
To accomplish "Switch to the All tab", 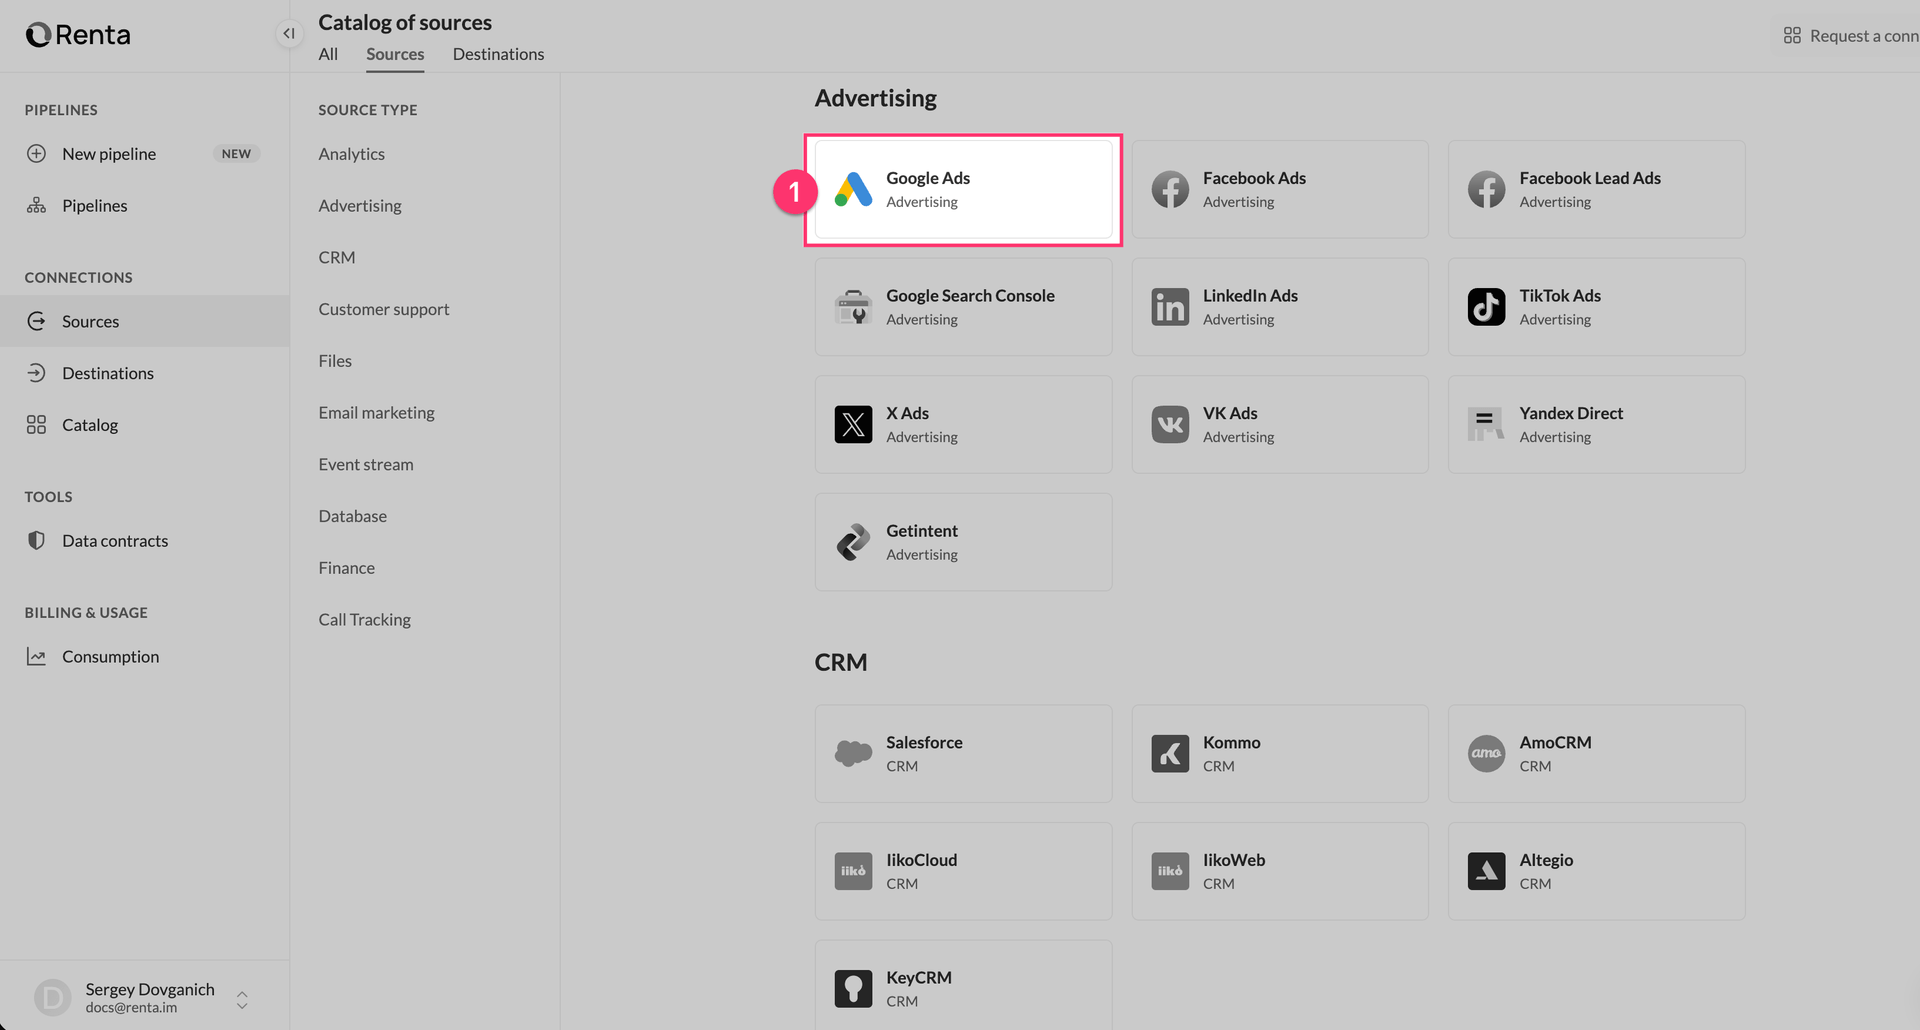I will pyautogui.click(x=328, y=54).
